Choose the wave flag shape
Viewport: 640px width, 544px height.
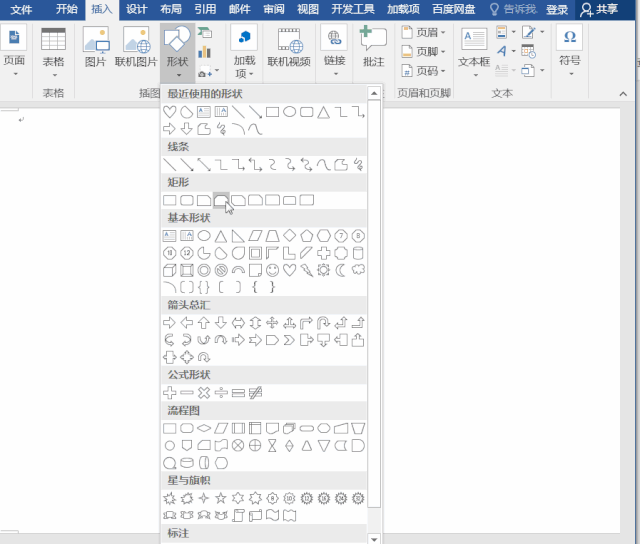tap(272, 516)
